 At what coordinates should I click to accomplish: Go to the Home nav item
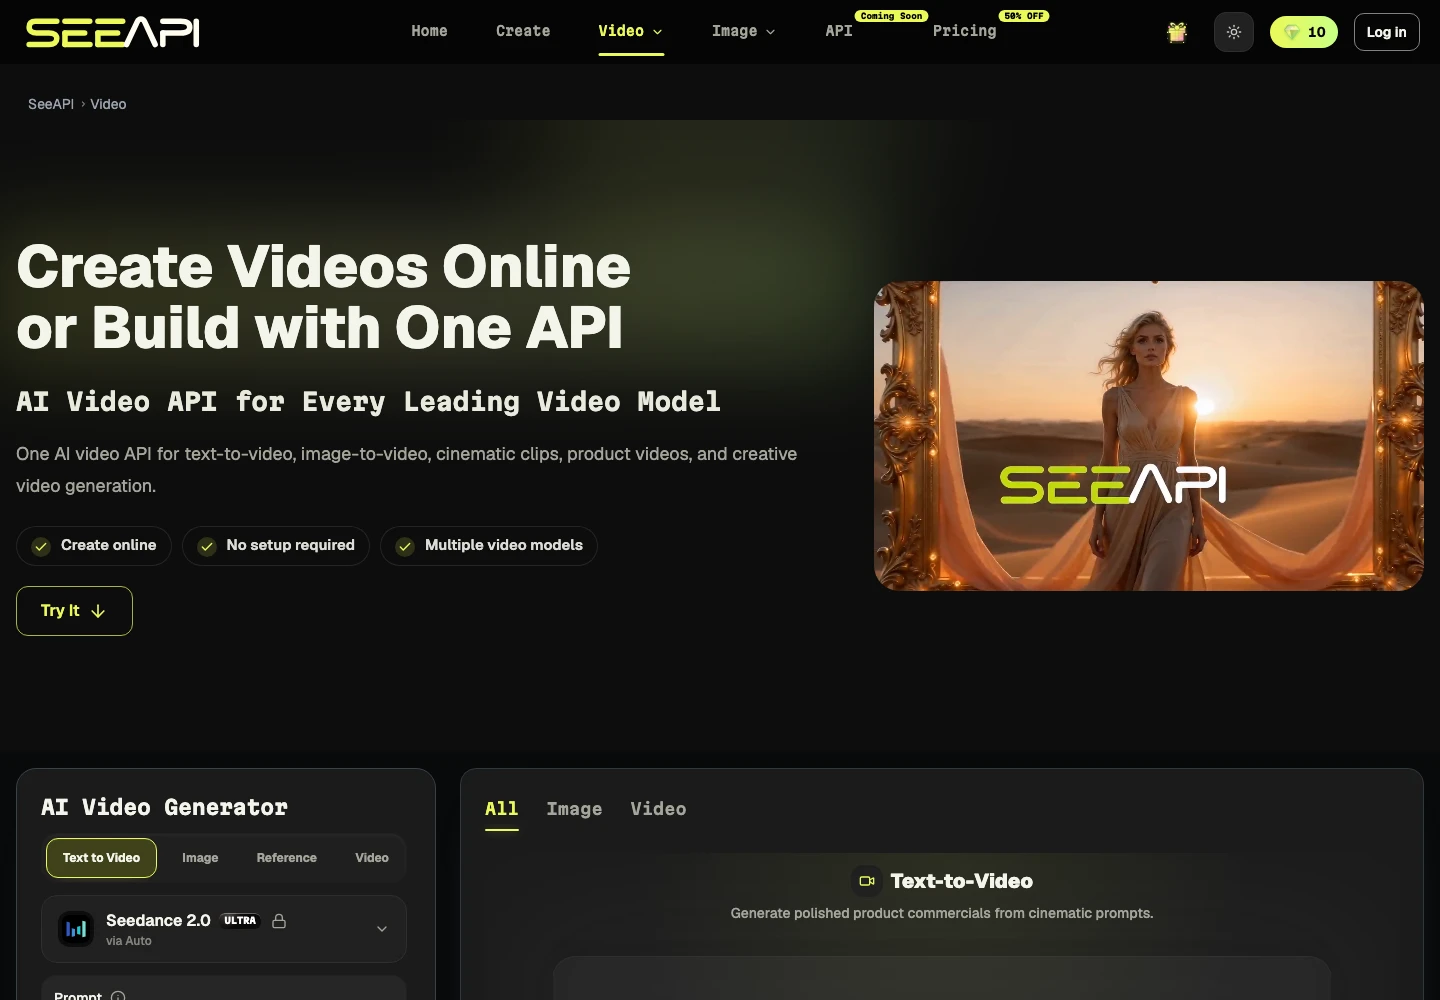[x=429, y=31]
